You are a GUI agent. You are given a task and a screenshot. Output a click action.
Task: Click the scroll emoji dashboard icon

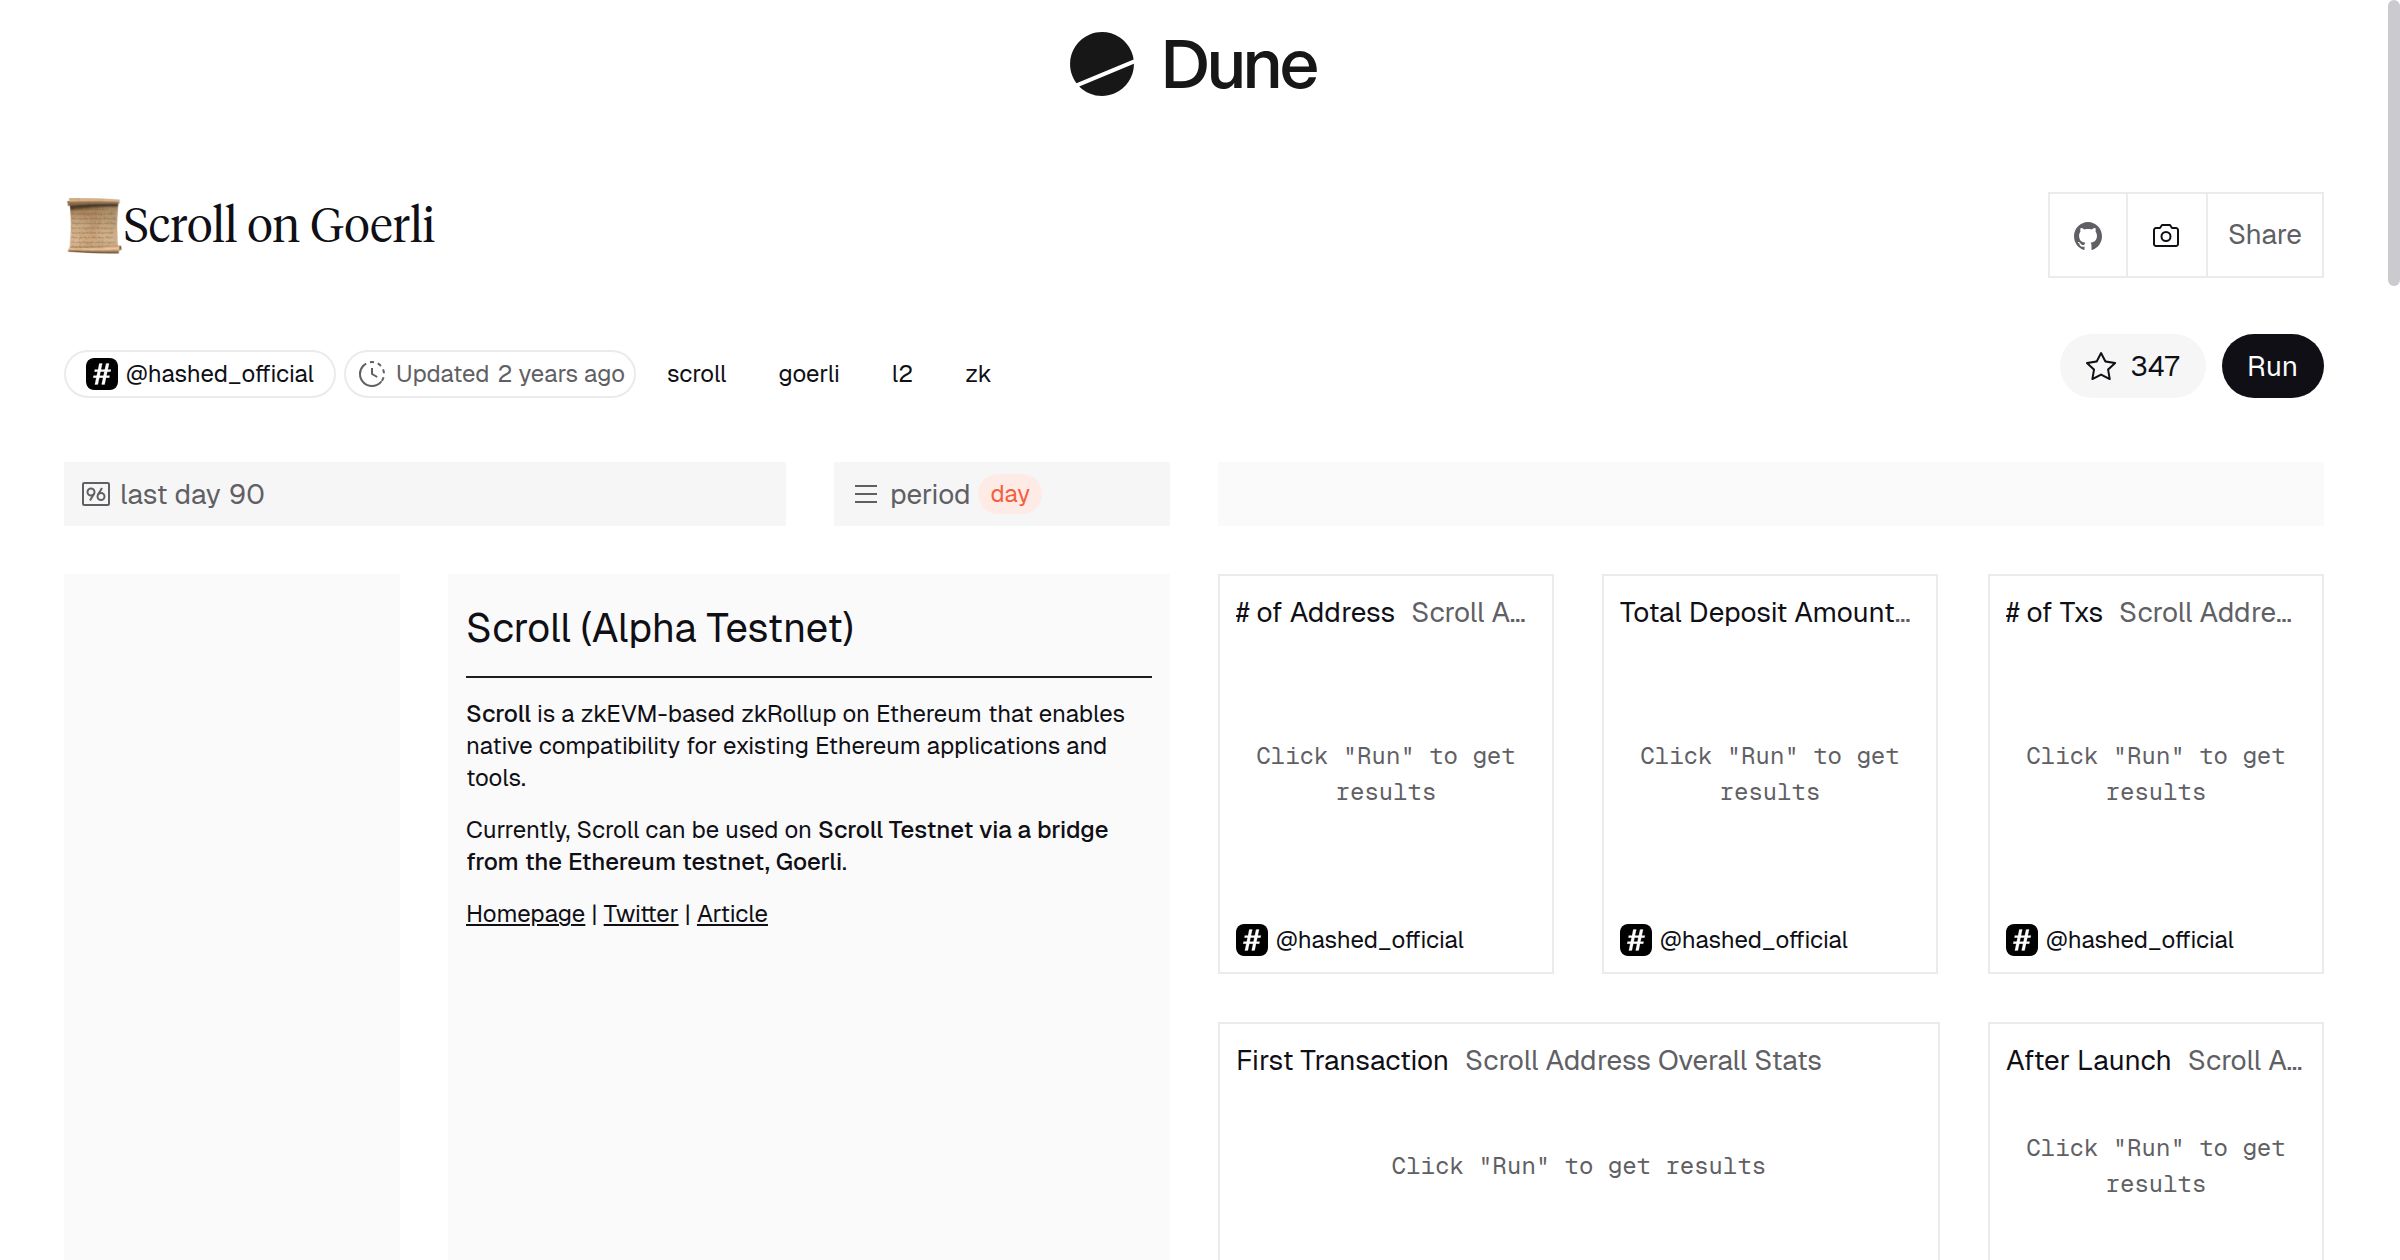tap(93, 226)
